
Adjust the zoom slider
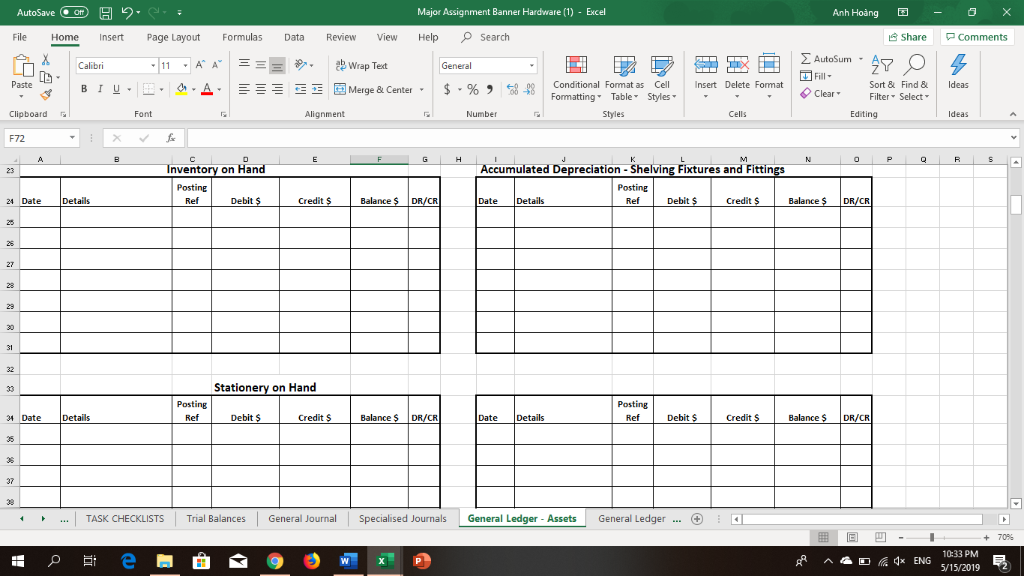(x=932, y=537)
